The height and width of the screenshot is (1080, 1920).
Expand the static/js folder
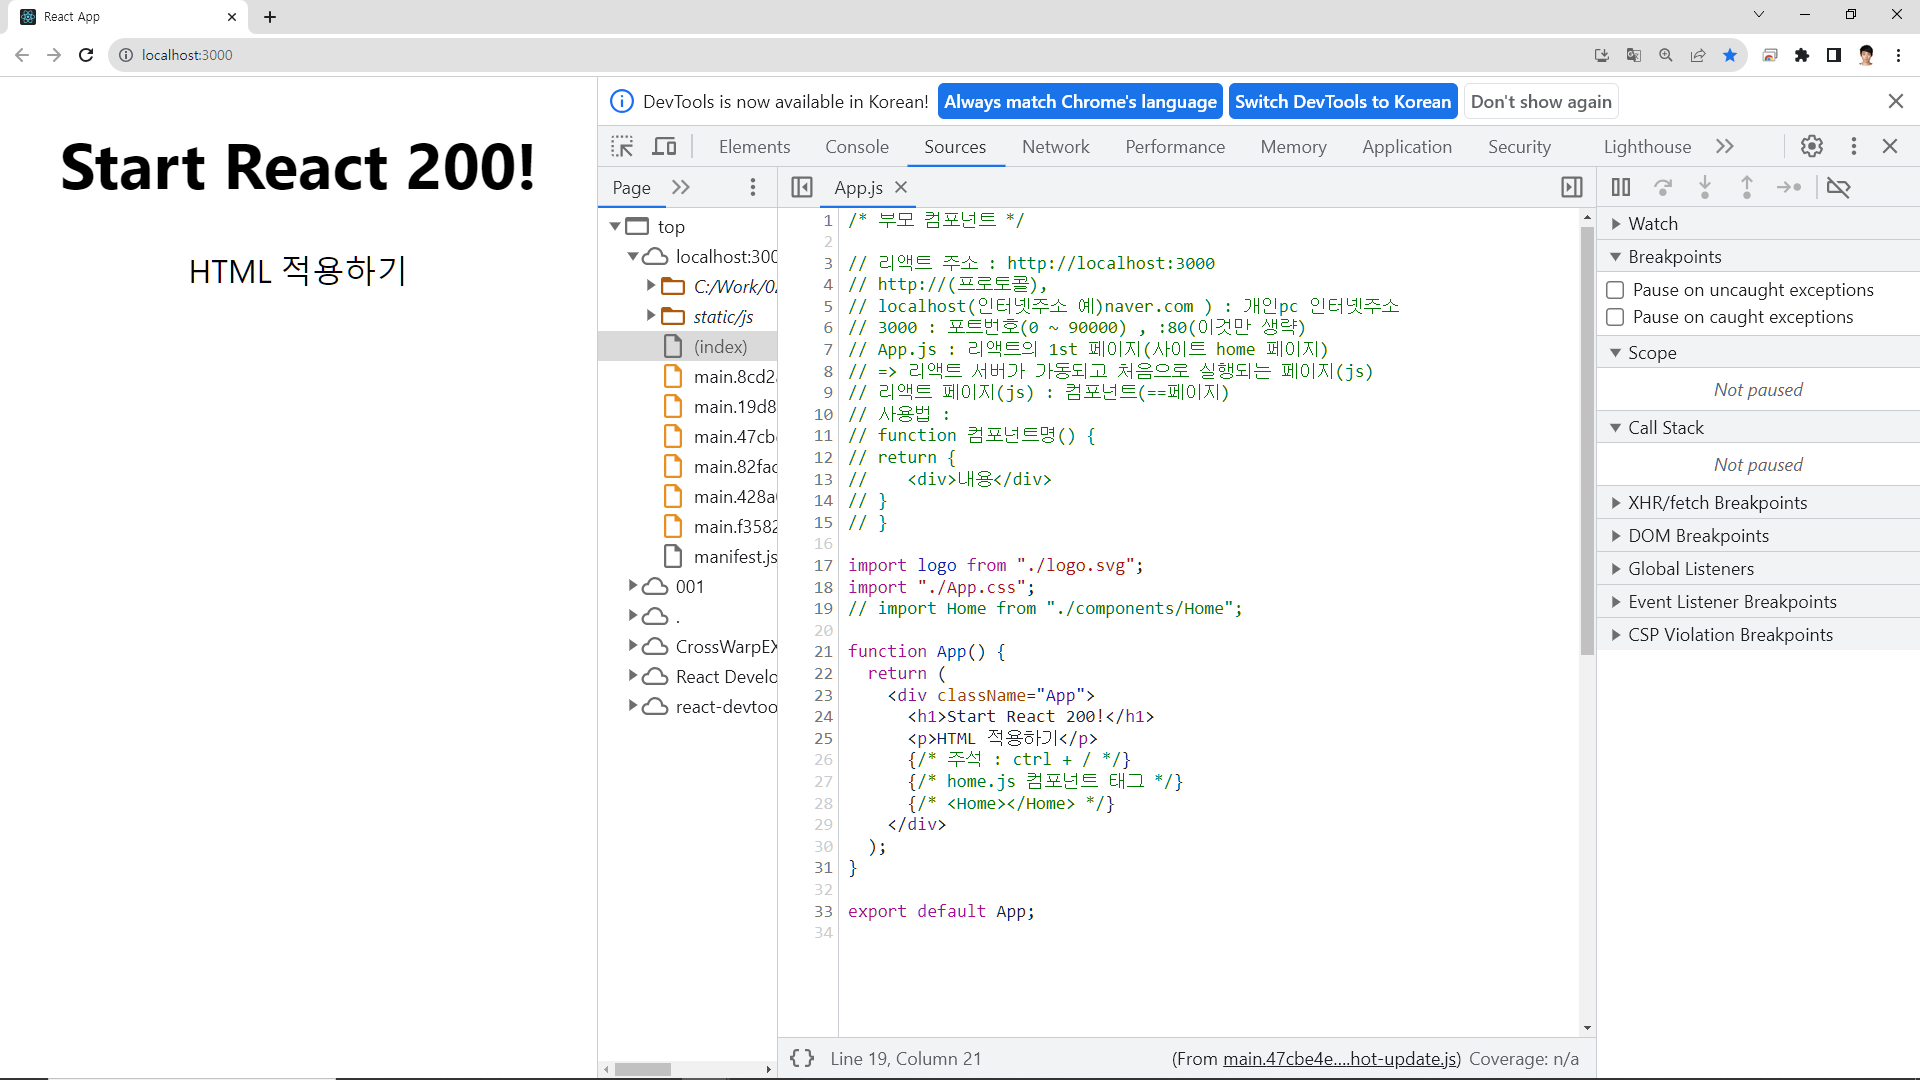[651, 316]
